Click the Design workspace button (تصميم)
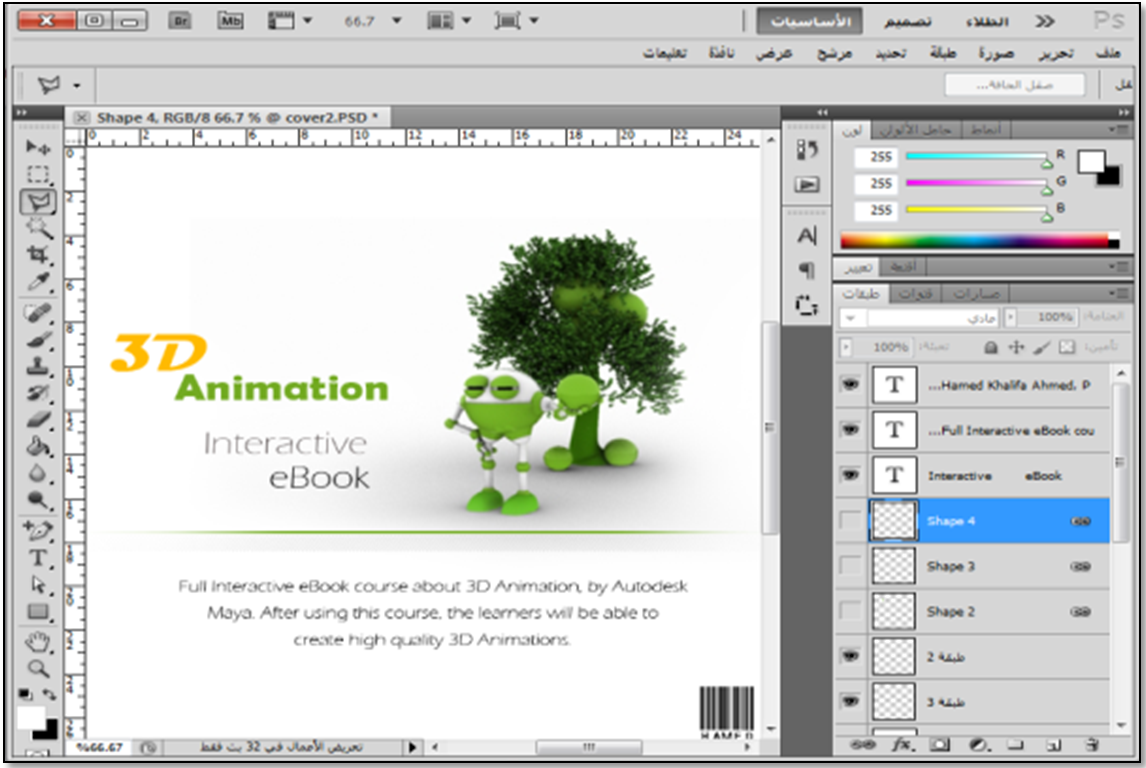Screen dimensions: 1146x768 point(908,21)
